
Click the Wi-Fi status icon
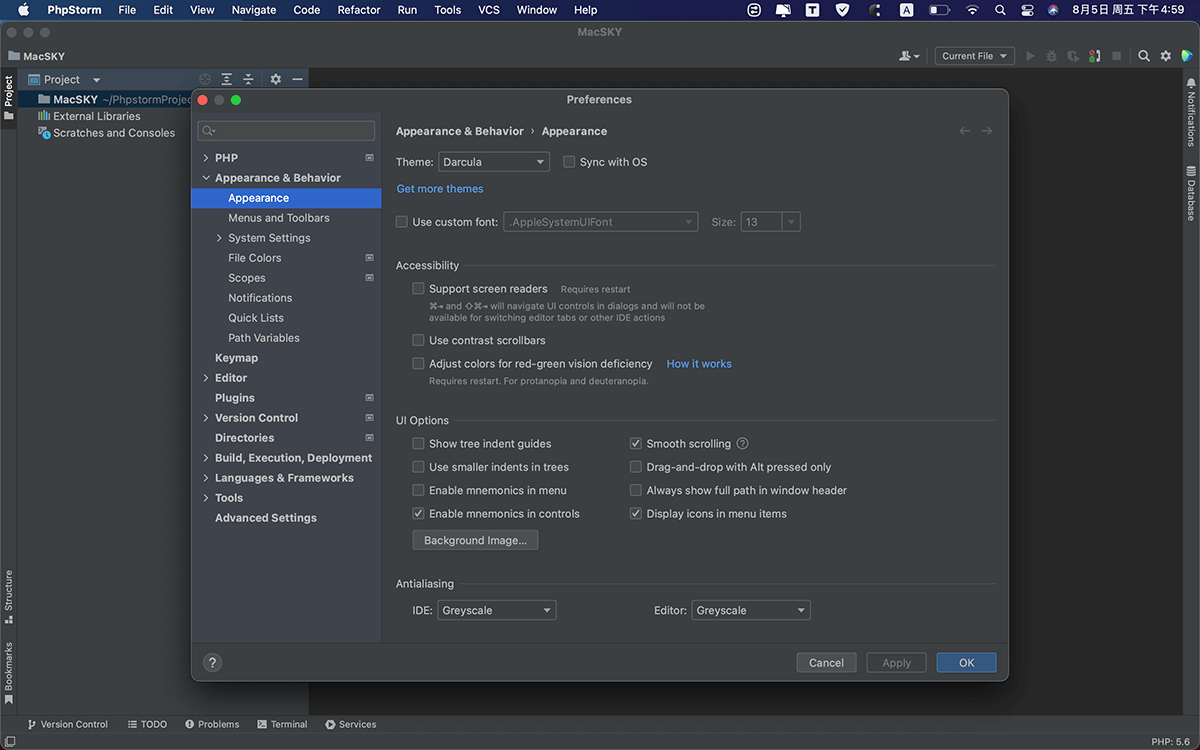[x=972, y=10]
